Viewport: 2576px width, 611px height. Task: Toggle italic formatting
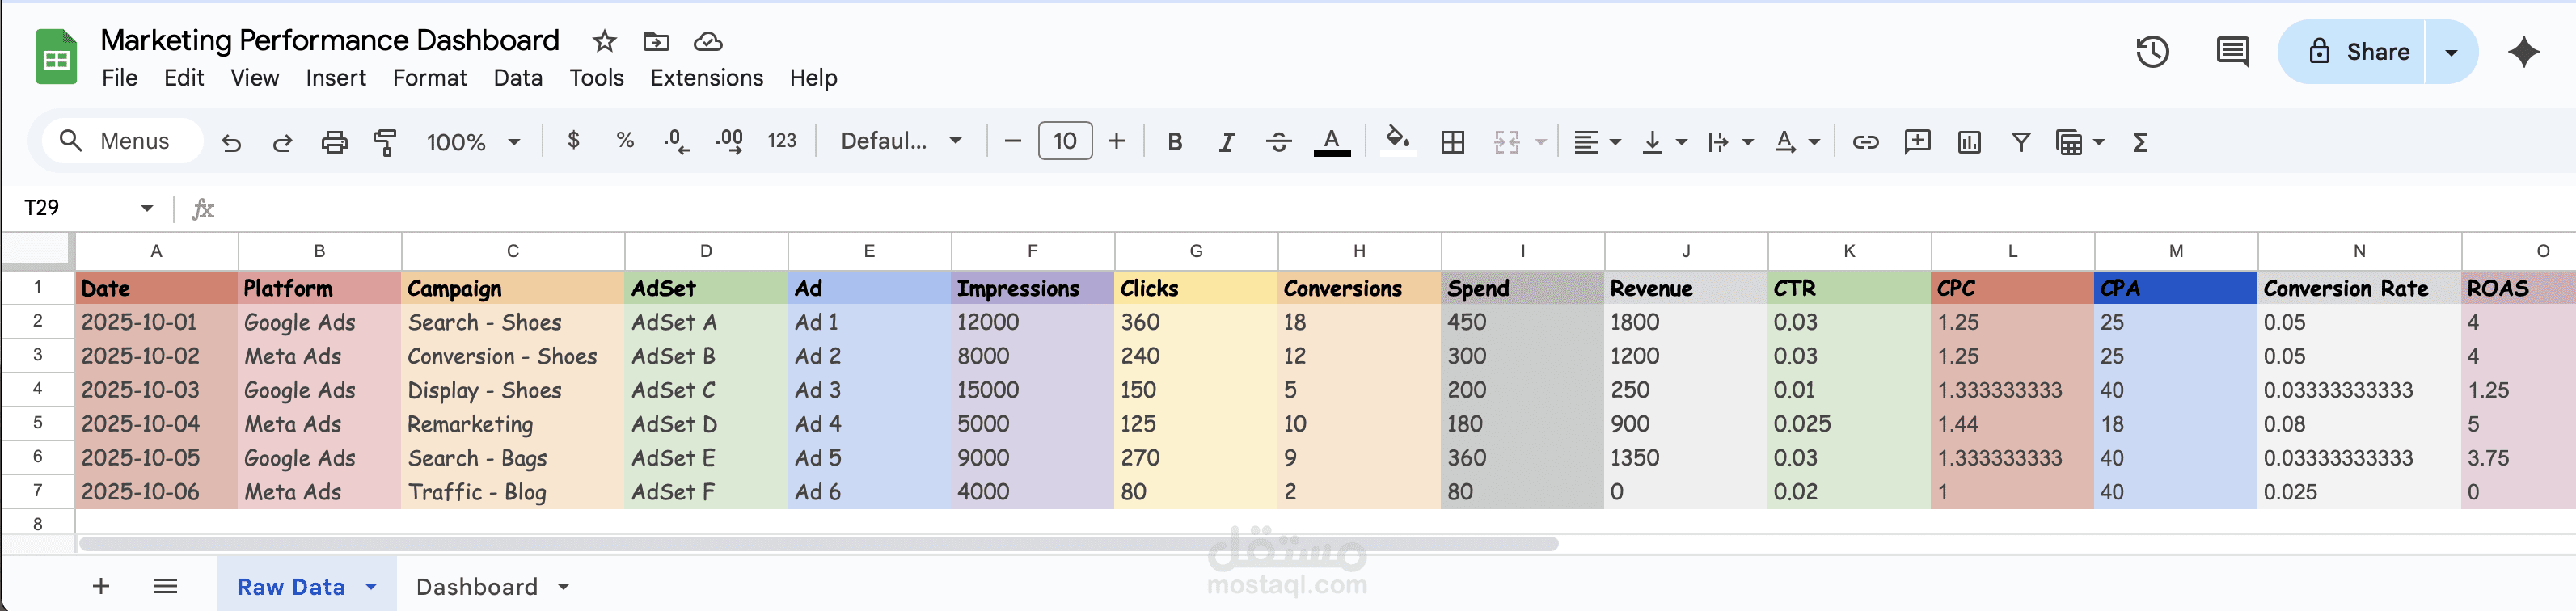coord(1227,142)
